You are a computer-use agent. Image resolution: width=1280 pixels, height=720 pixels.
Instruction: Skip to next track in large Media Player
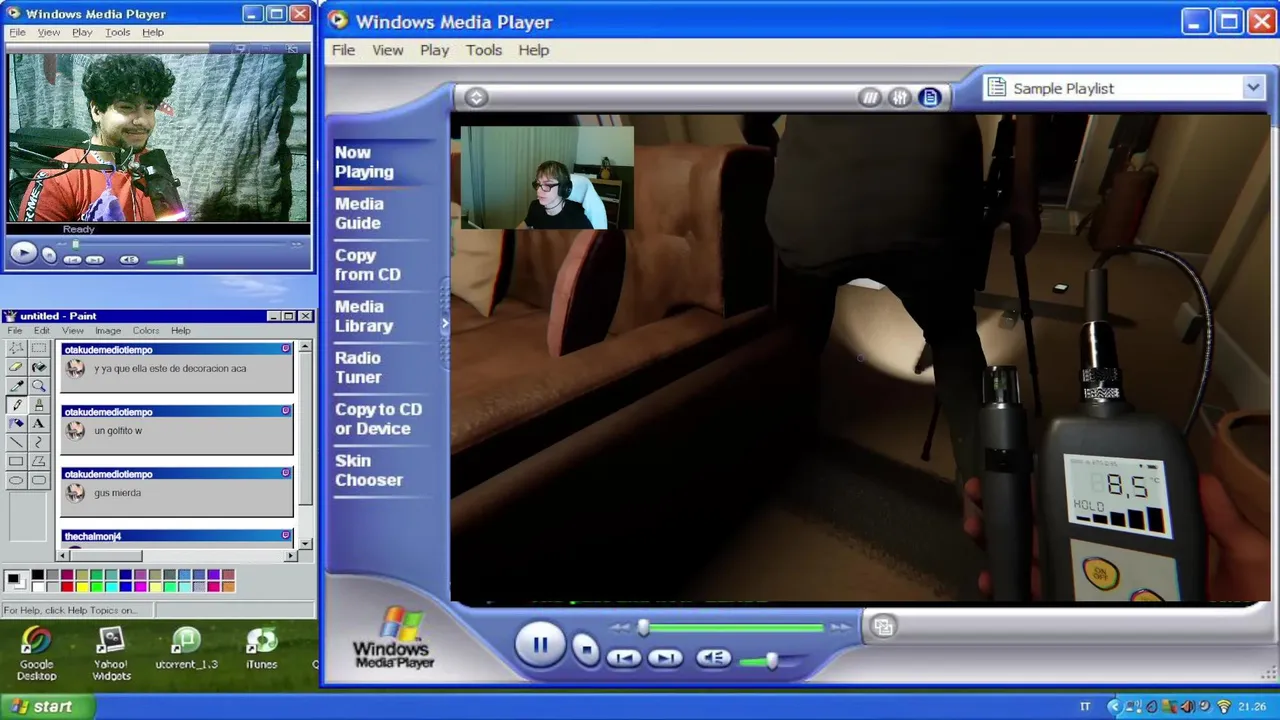click(665, 658)
